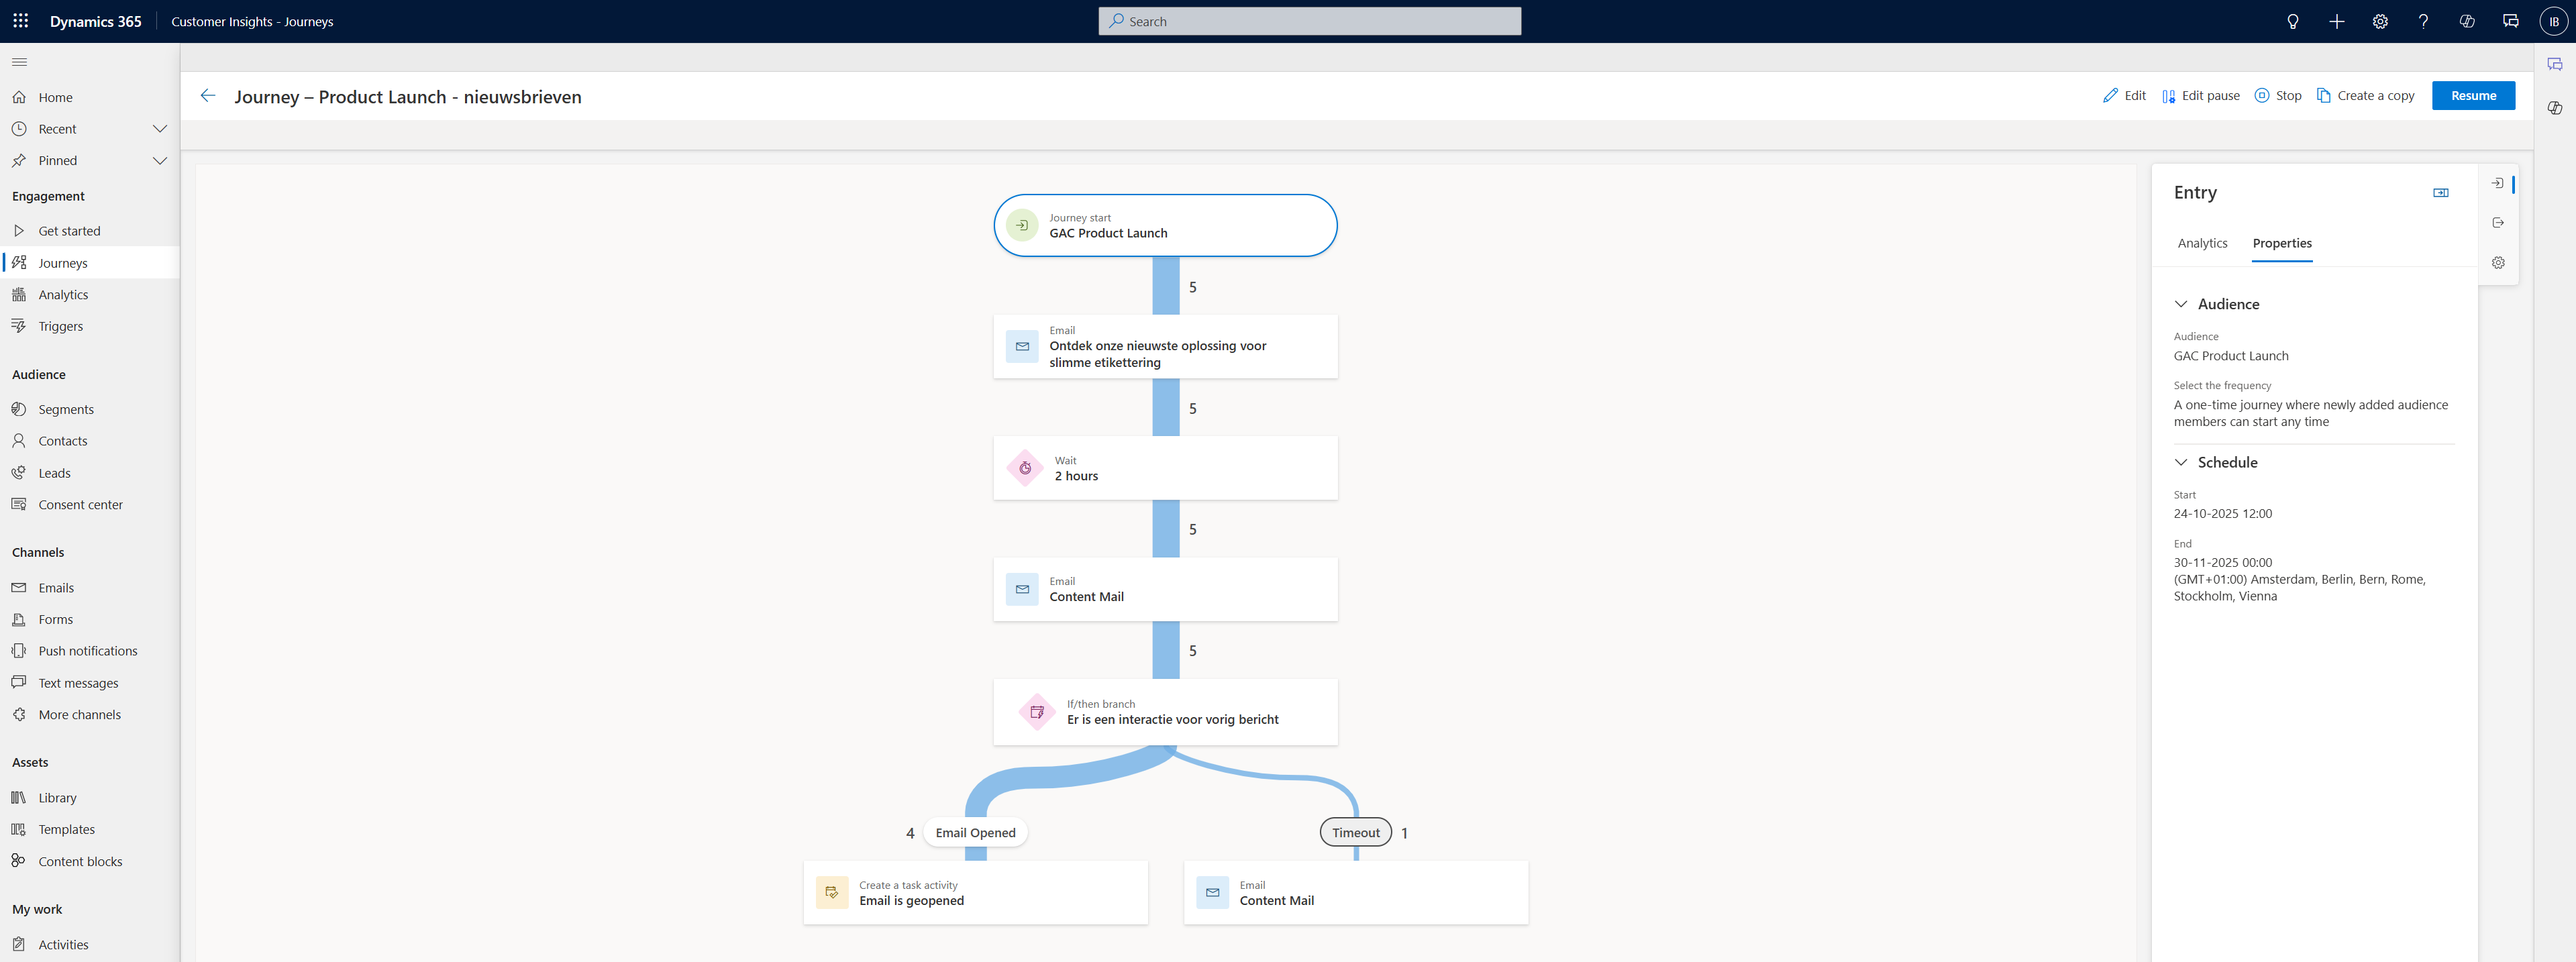
Task: Collapse the Audience section in Entry panel
Action: pyautogui.click(x=2181, y=303)
